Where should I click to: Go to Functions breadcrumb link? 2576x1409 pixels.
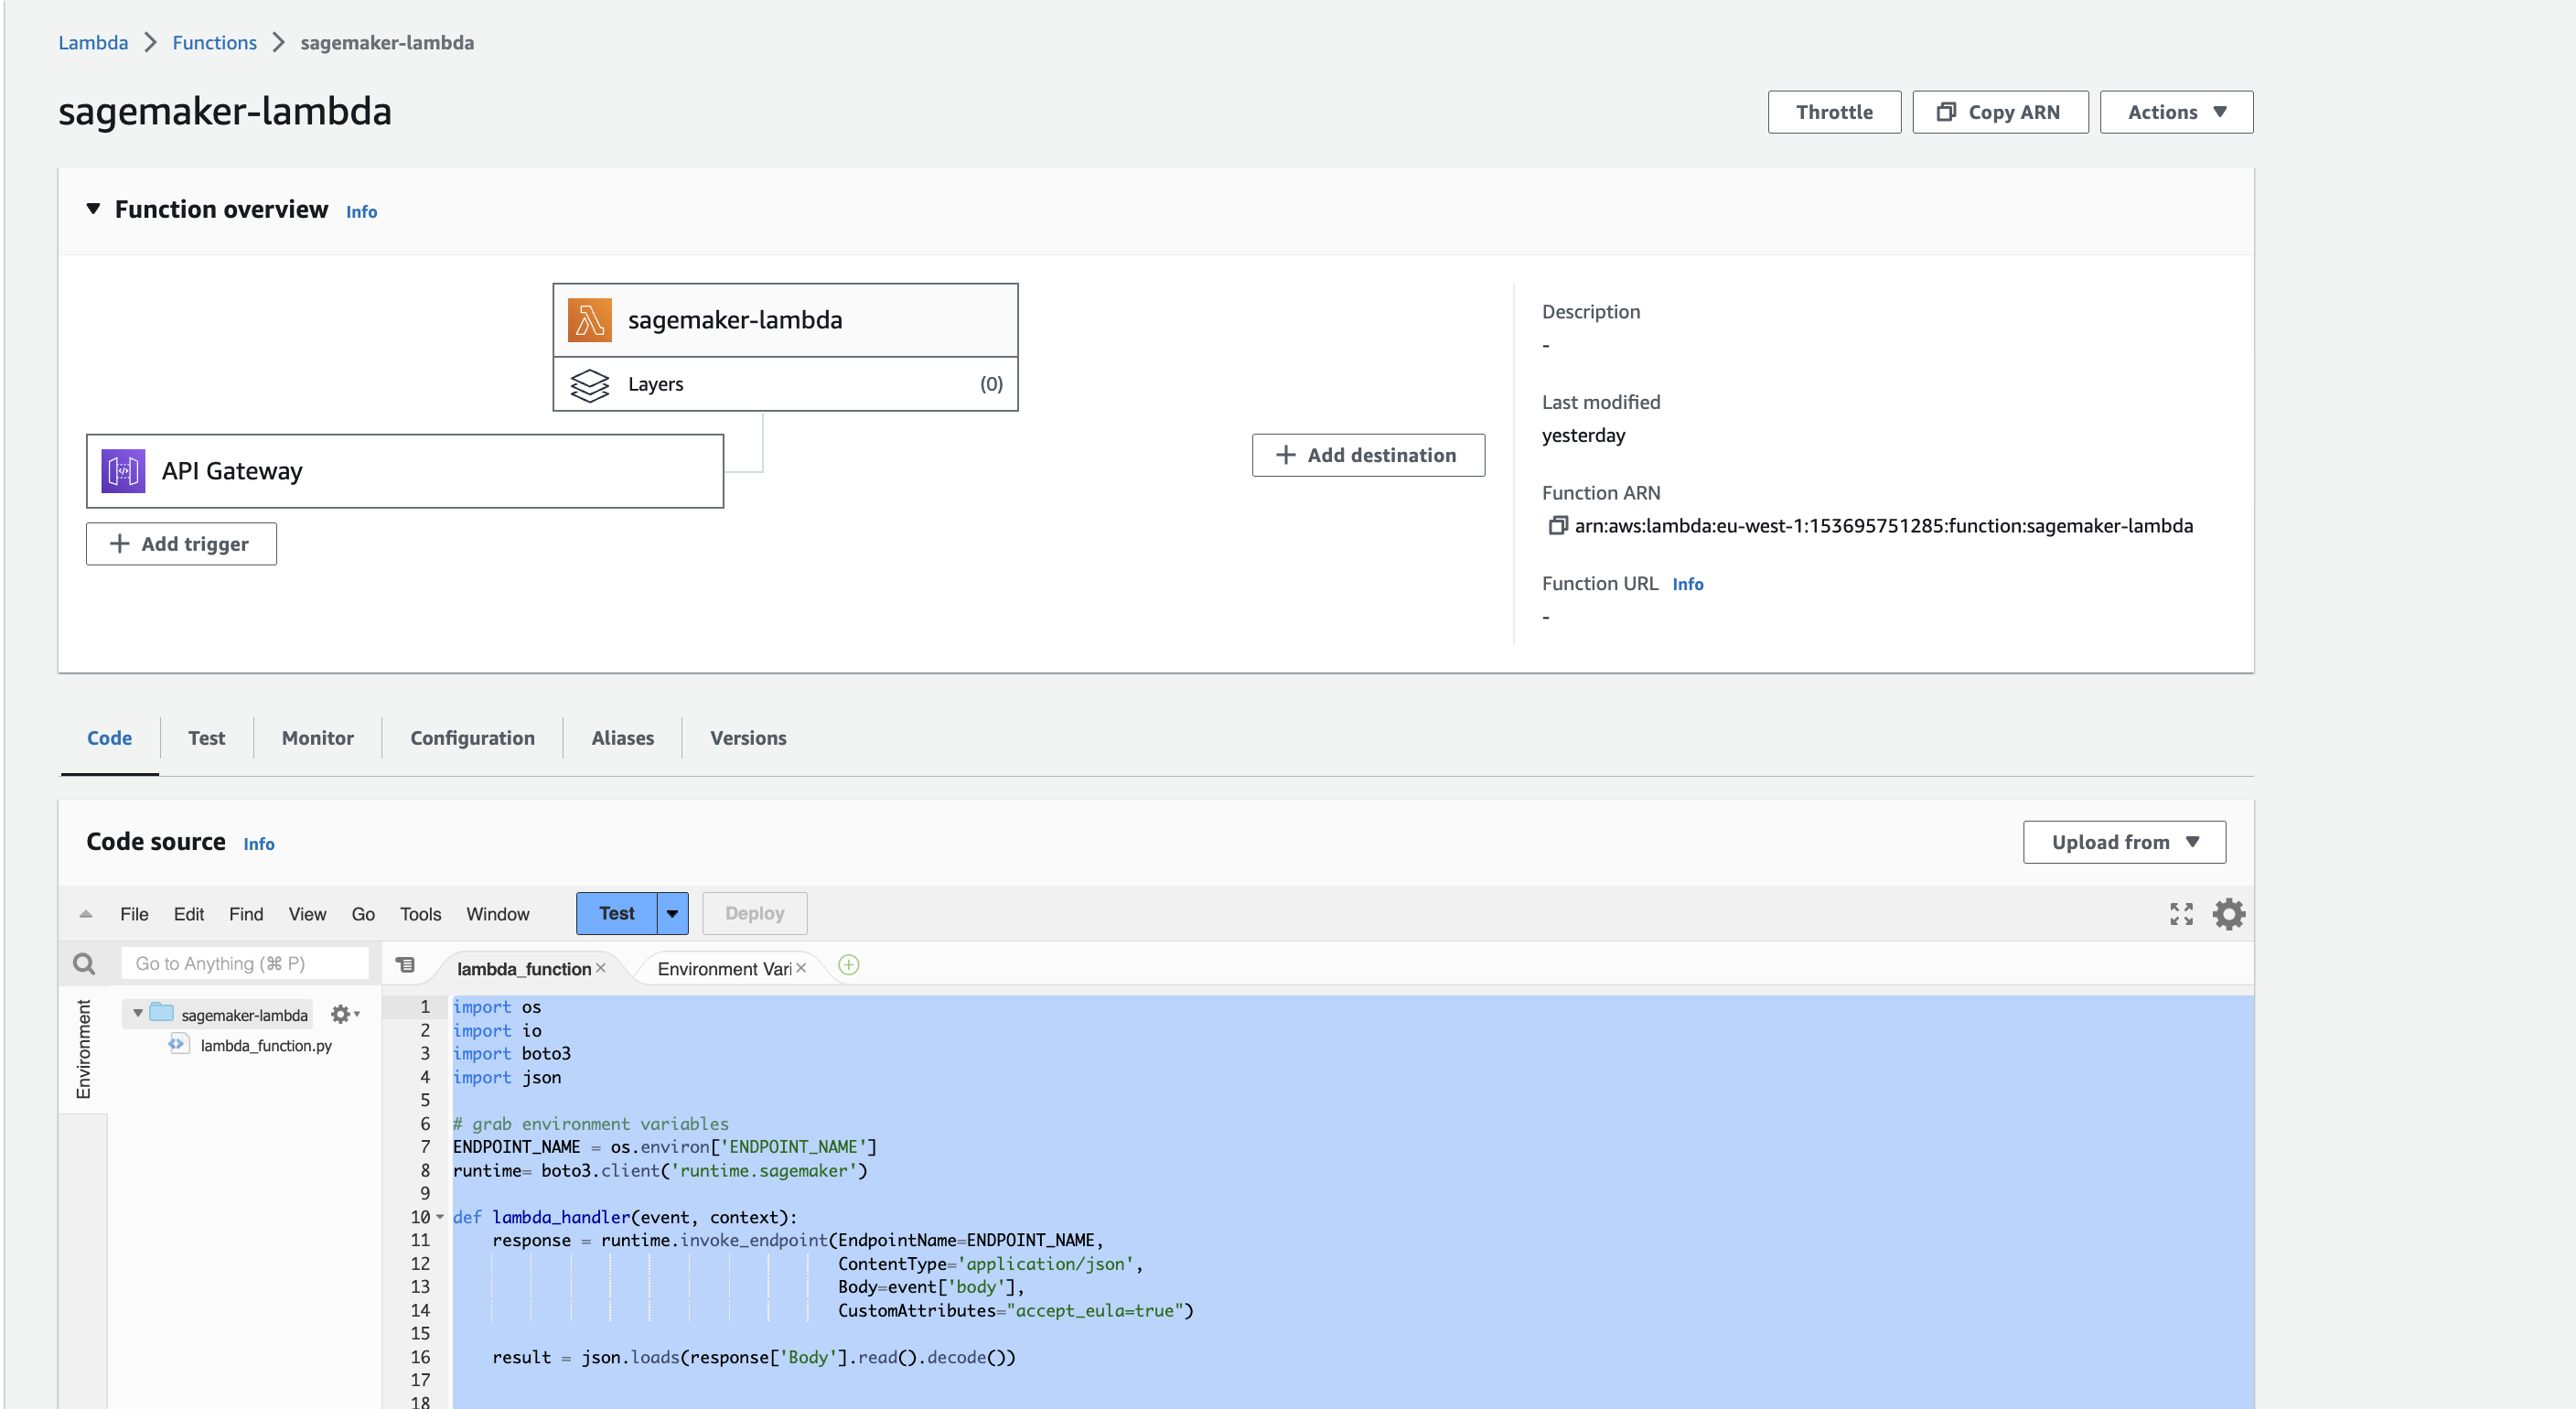(214, 42)
